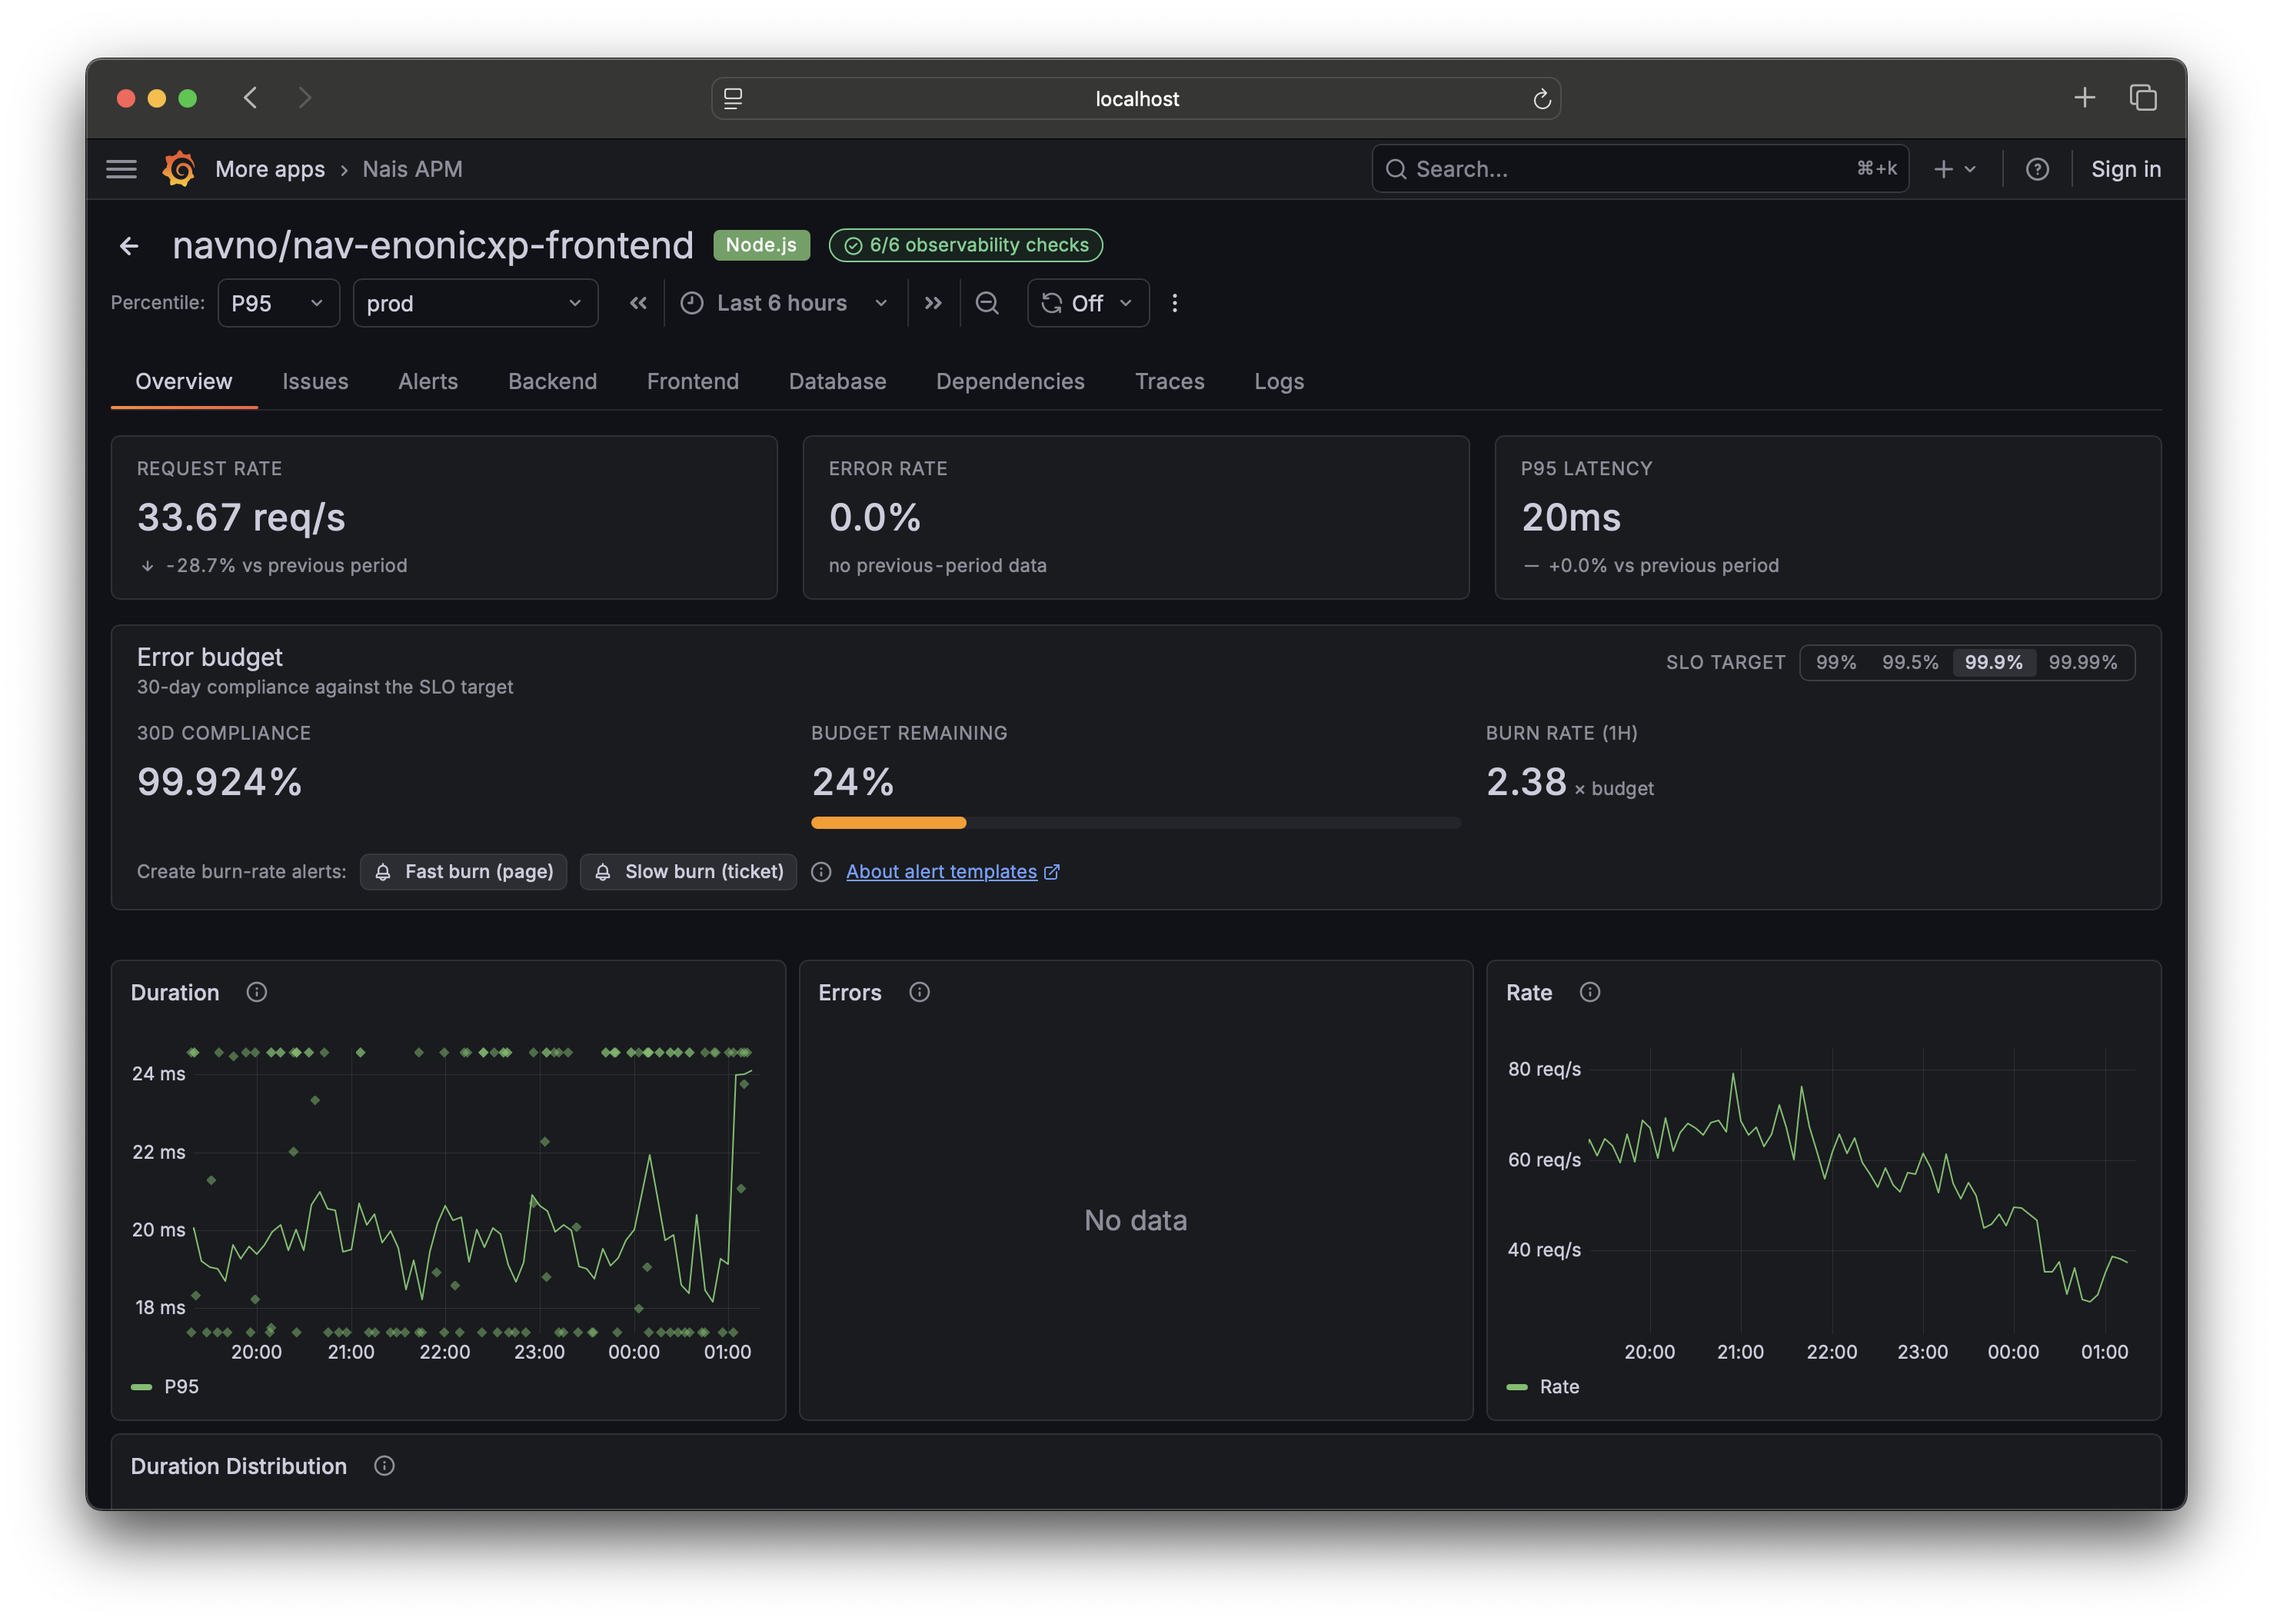Click the info icon next to Duration
This screenshot has height=1624, width=2273.
[257, 992]
